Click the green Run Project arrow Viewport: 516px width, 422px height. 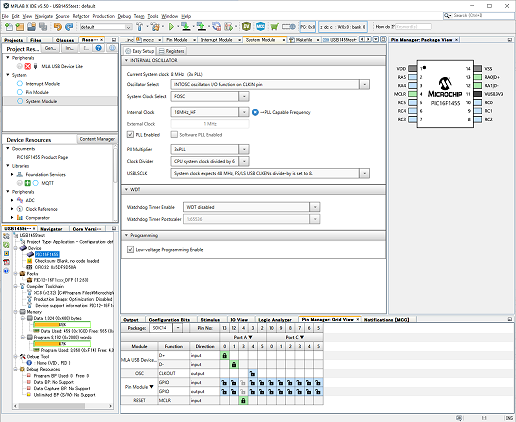(x=171, y=27)
